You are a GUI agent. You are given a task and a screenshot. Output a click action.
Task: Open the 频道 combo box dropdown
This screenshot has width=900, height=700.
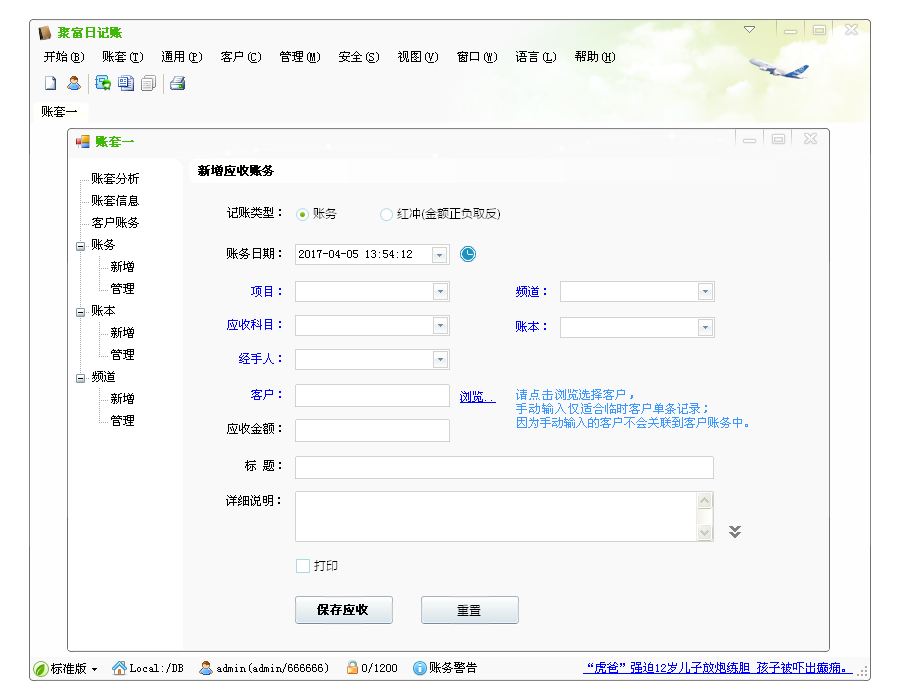pos(705,292)
